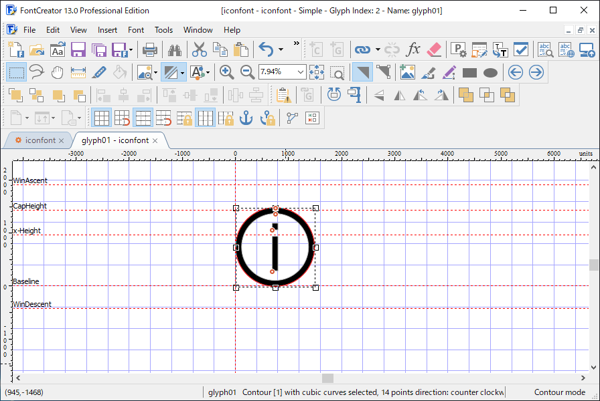The height and width of the screenshot is (401, 600).
Task: Open a font file
Action: (x=36, y=50)
